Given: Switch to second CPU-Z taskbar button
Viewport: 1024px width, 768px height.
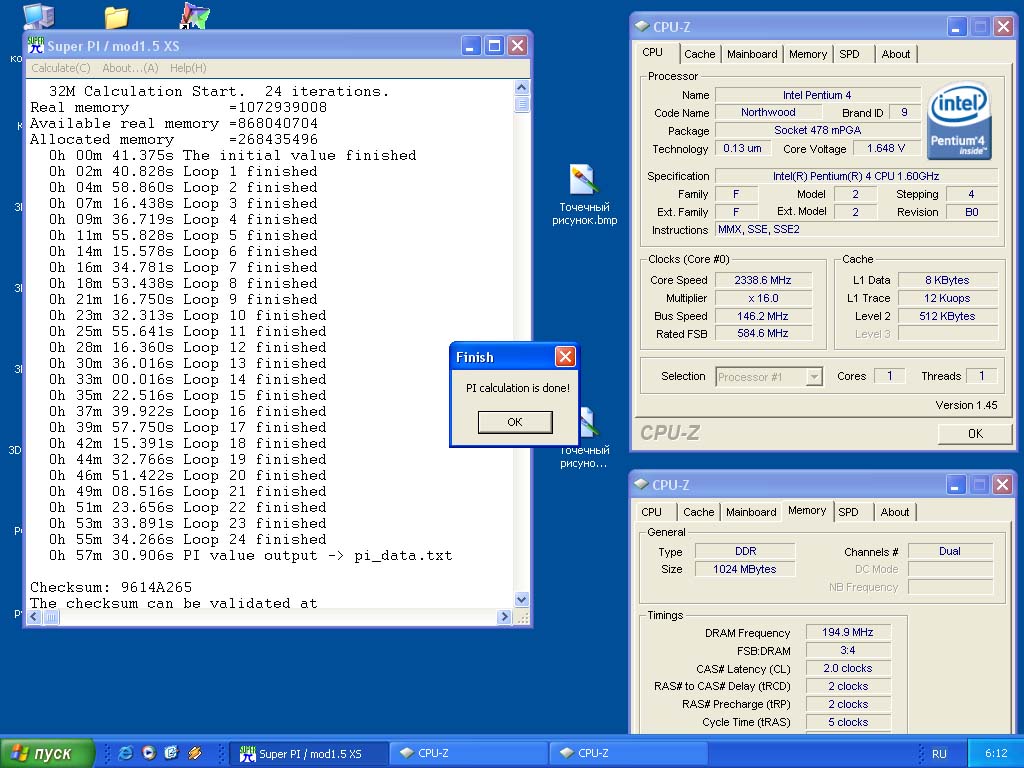Looking at the screenshot, I should coord(628,754).
